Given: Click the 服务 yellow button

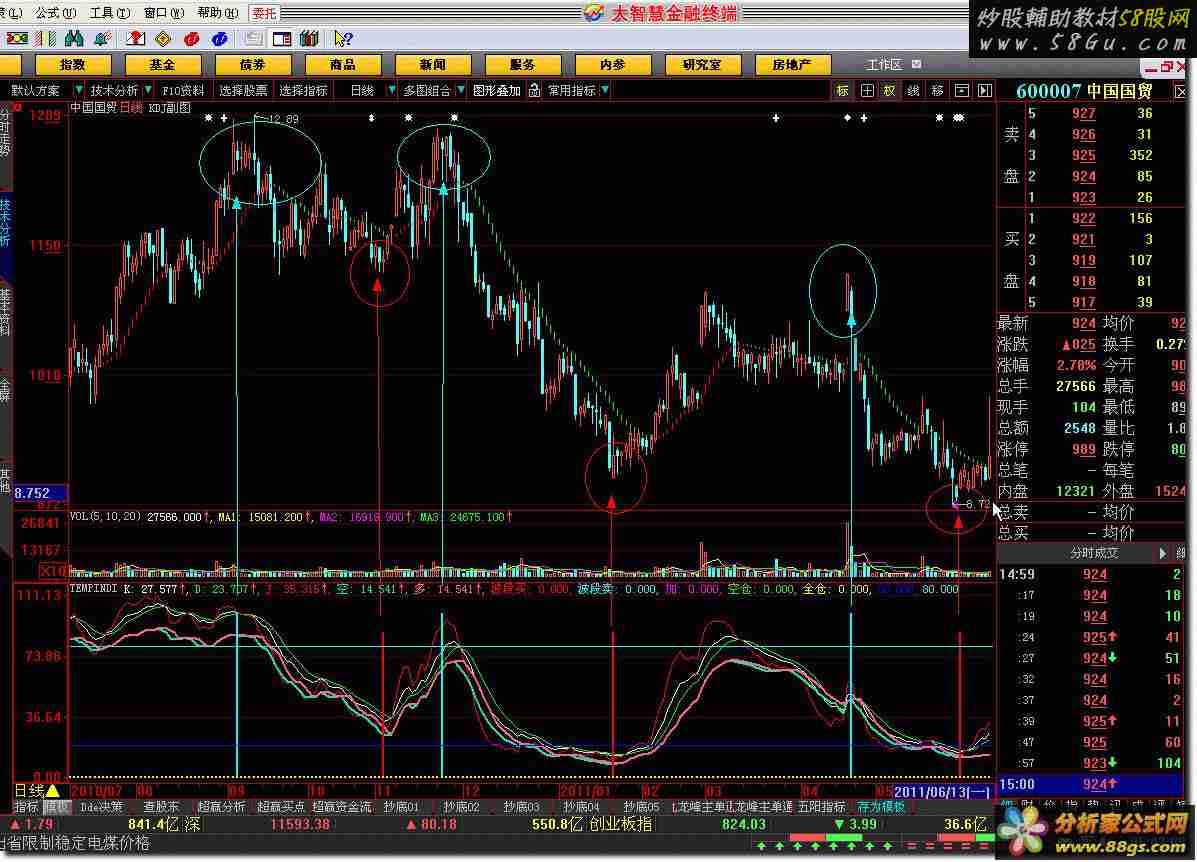Looking at the screenshot, I should (x=522, y=65).
